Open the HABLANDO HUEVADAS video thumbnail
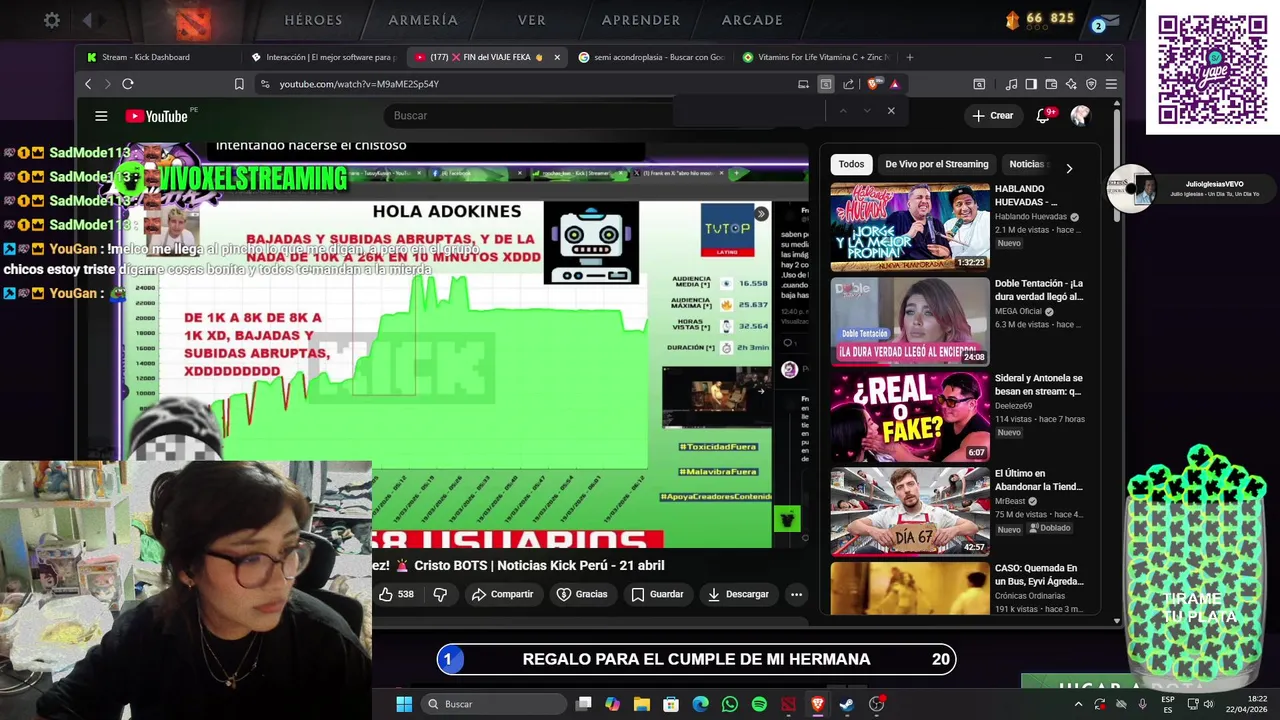This screenshot has height=720, width=1280. (x=910, y=227)
